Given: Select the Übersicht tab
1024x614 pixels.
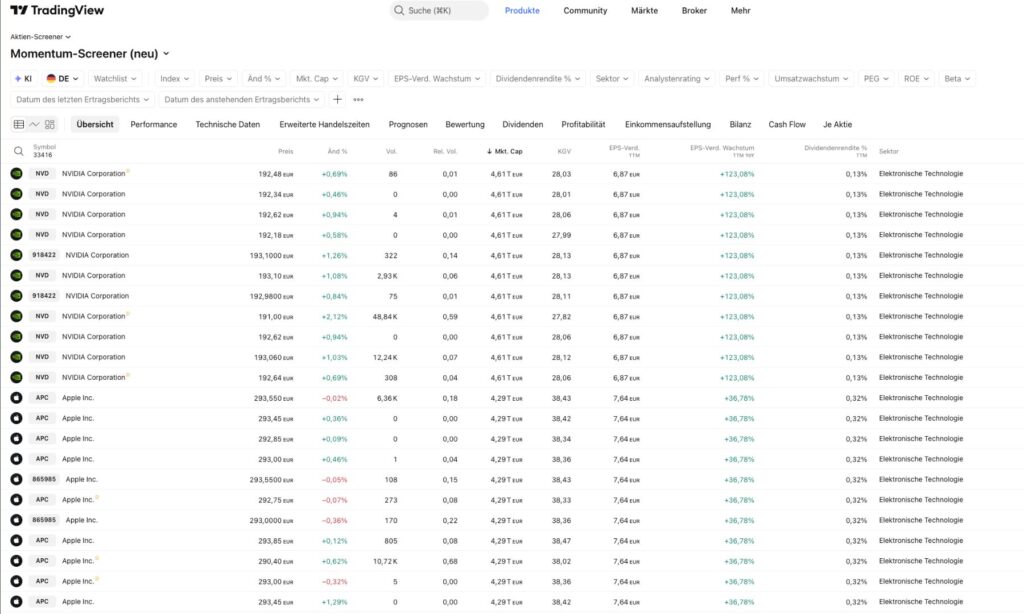Looking at the screenshot, I should click(95, 124).
